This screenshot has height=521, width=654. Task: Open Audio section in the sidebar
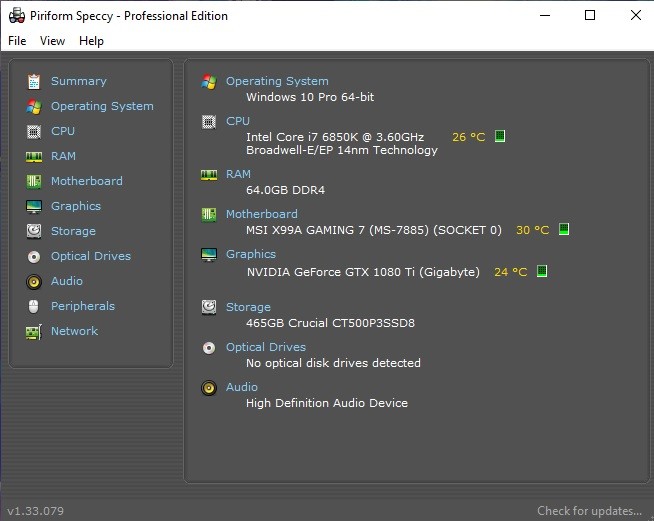[67, 281]
